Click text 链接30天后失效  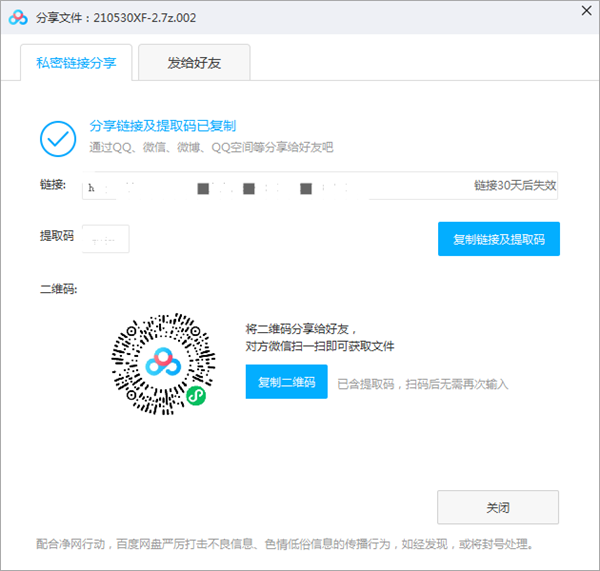[515, 185]
